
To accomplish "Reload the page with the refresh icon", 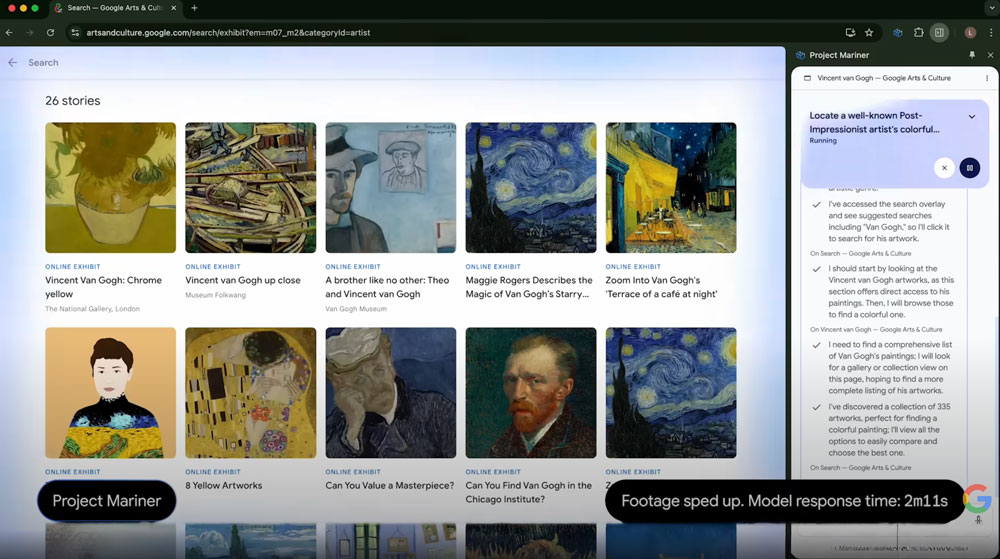I will click(50, 33).
